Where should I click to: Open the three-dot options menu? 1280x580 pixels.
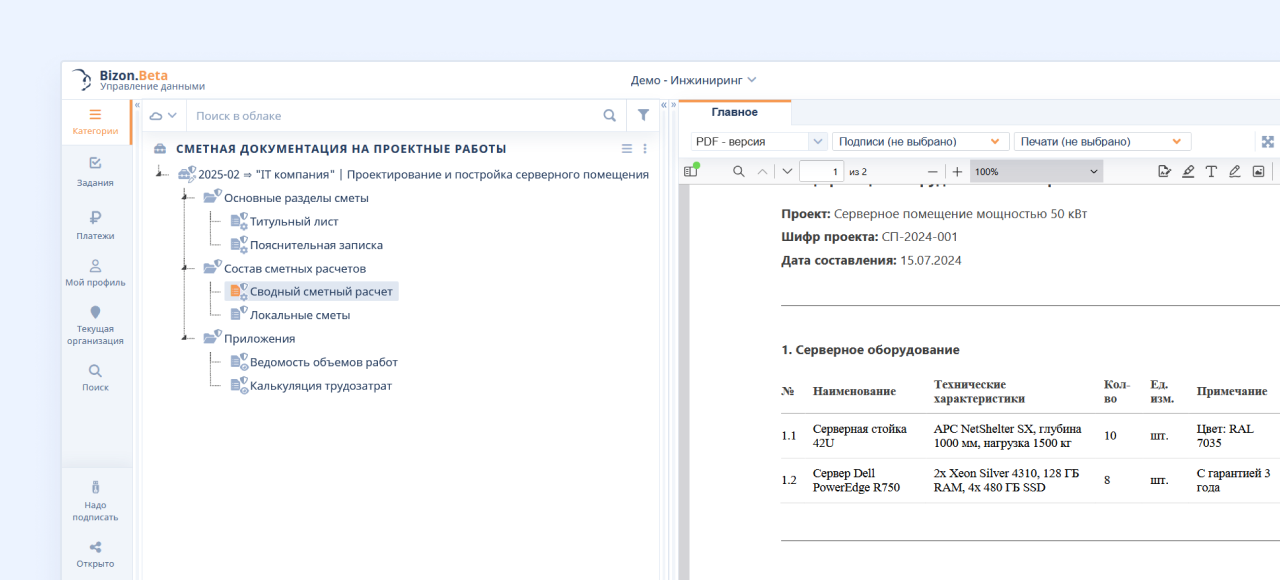[645, 148]
